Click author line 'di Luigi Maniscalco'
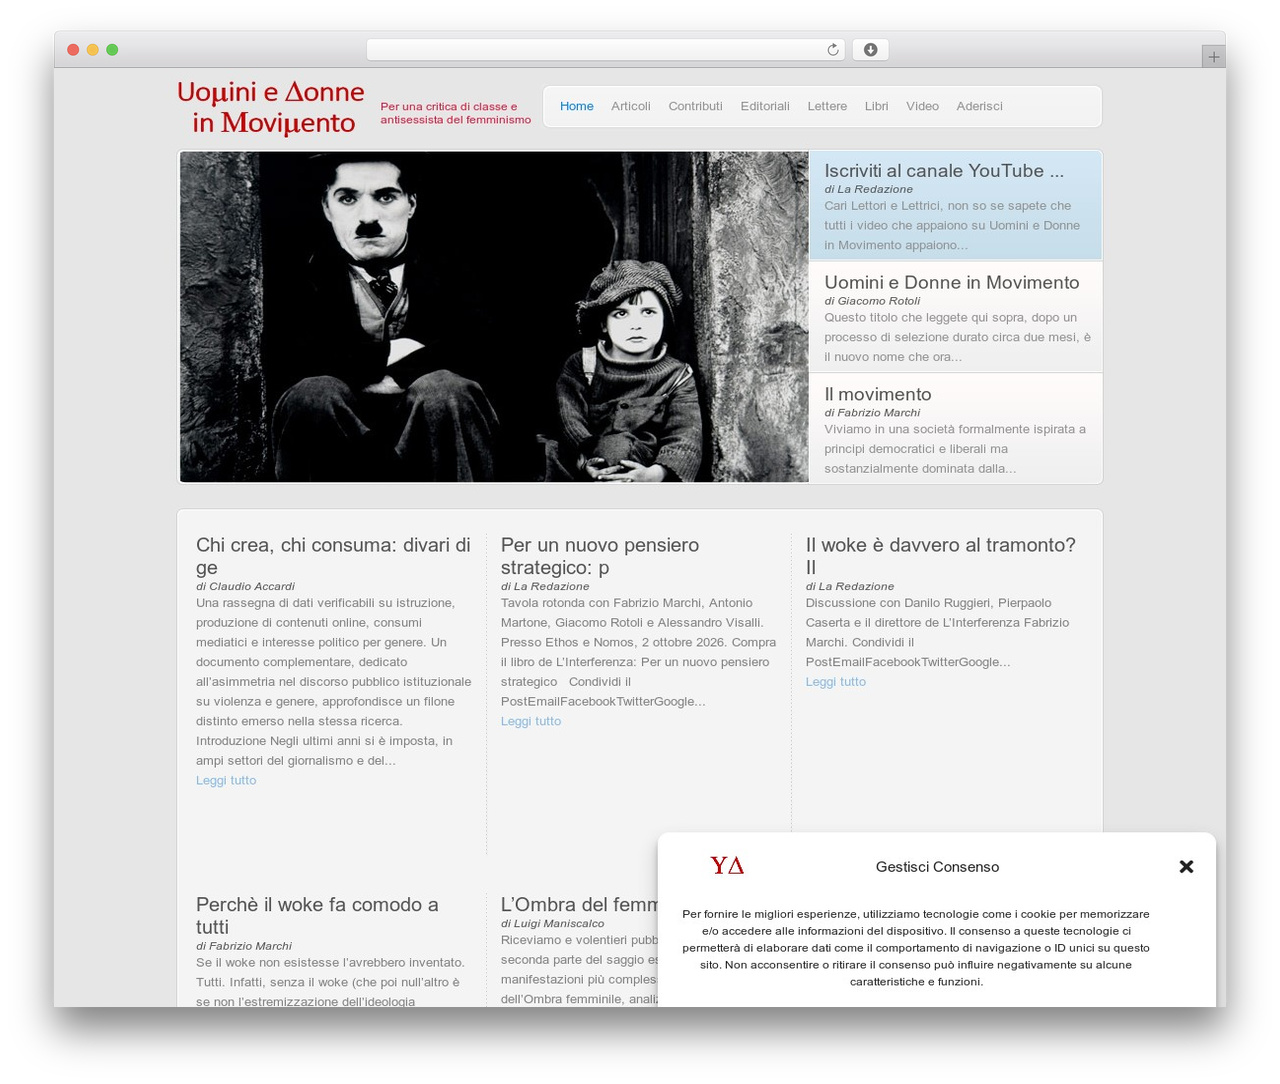 552,924
